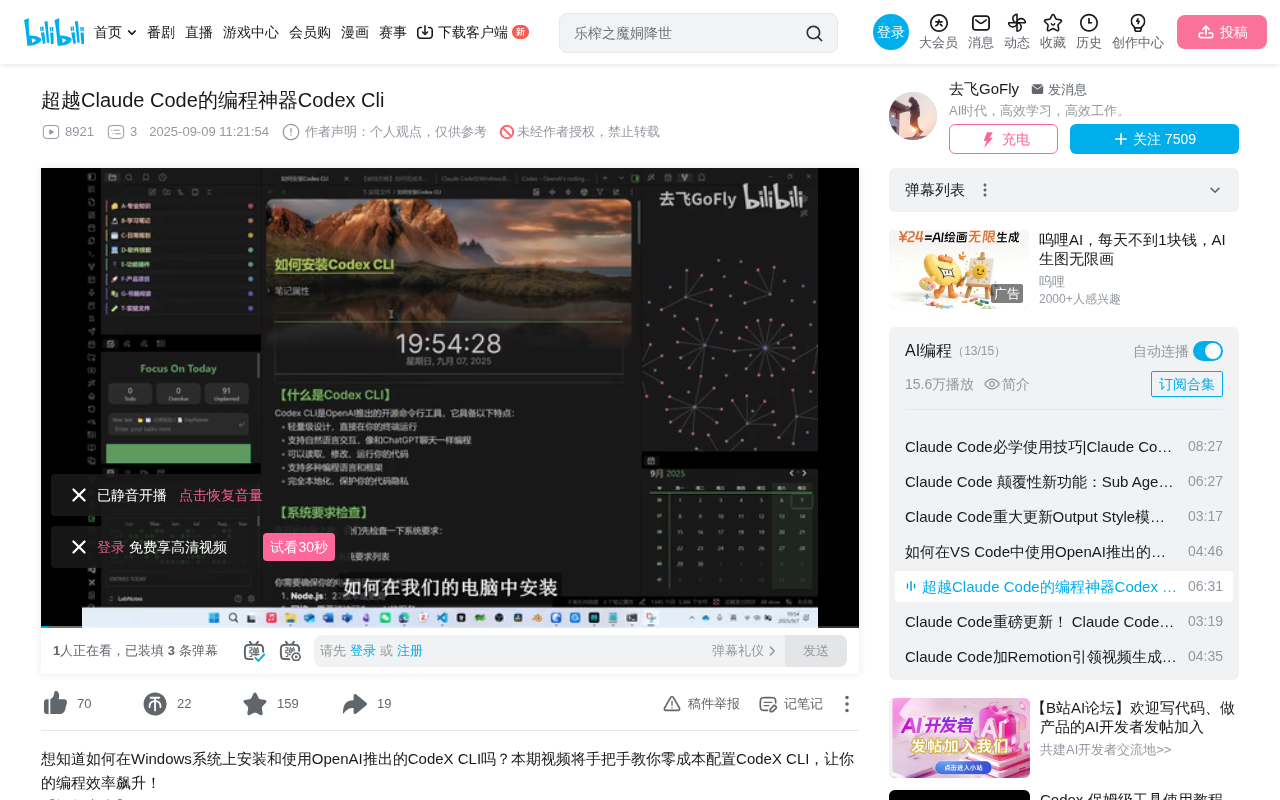This screenshot has width=1280, height=800.
Task: Click the video player progress bar
Action: 450,627
